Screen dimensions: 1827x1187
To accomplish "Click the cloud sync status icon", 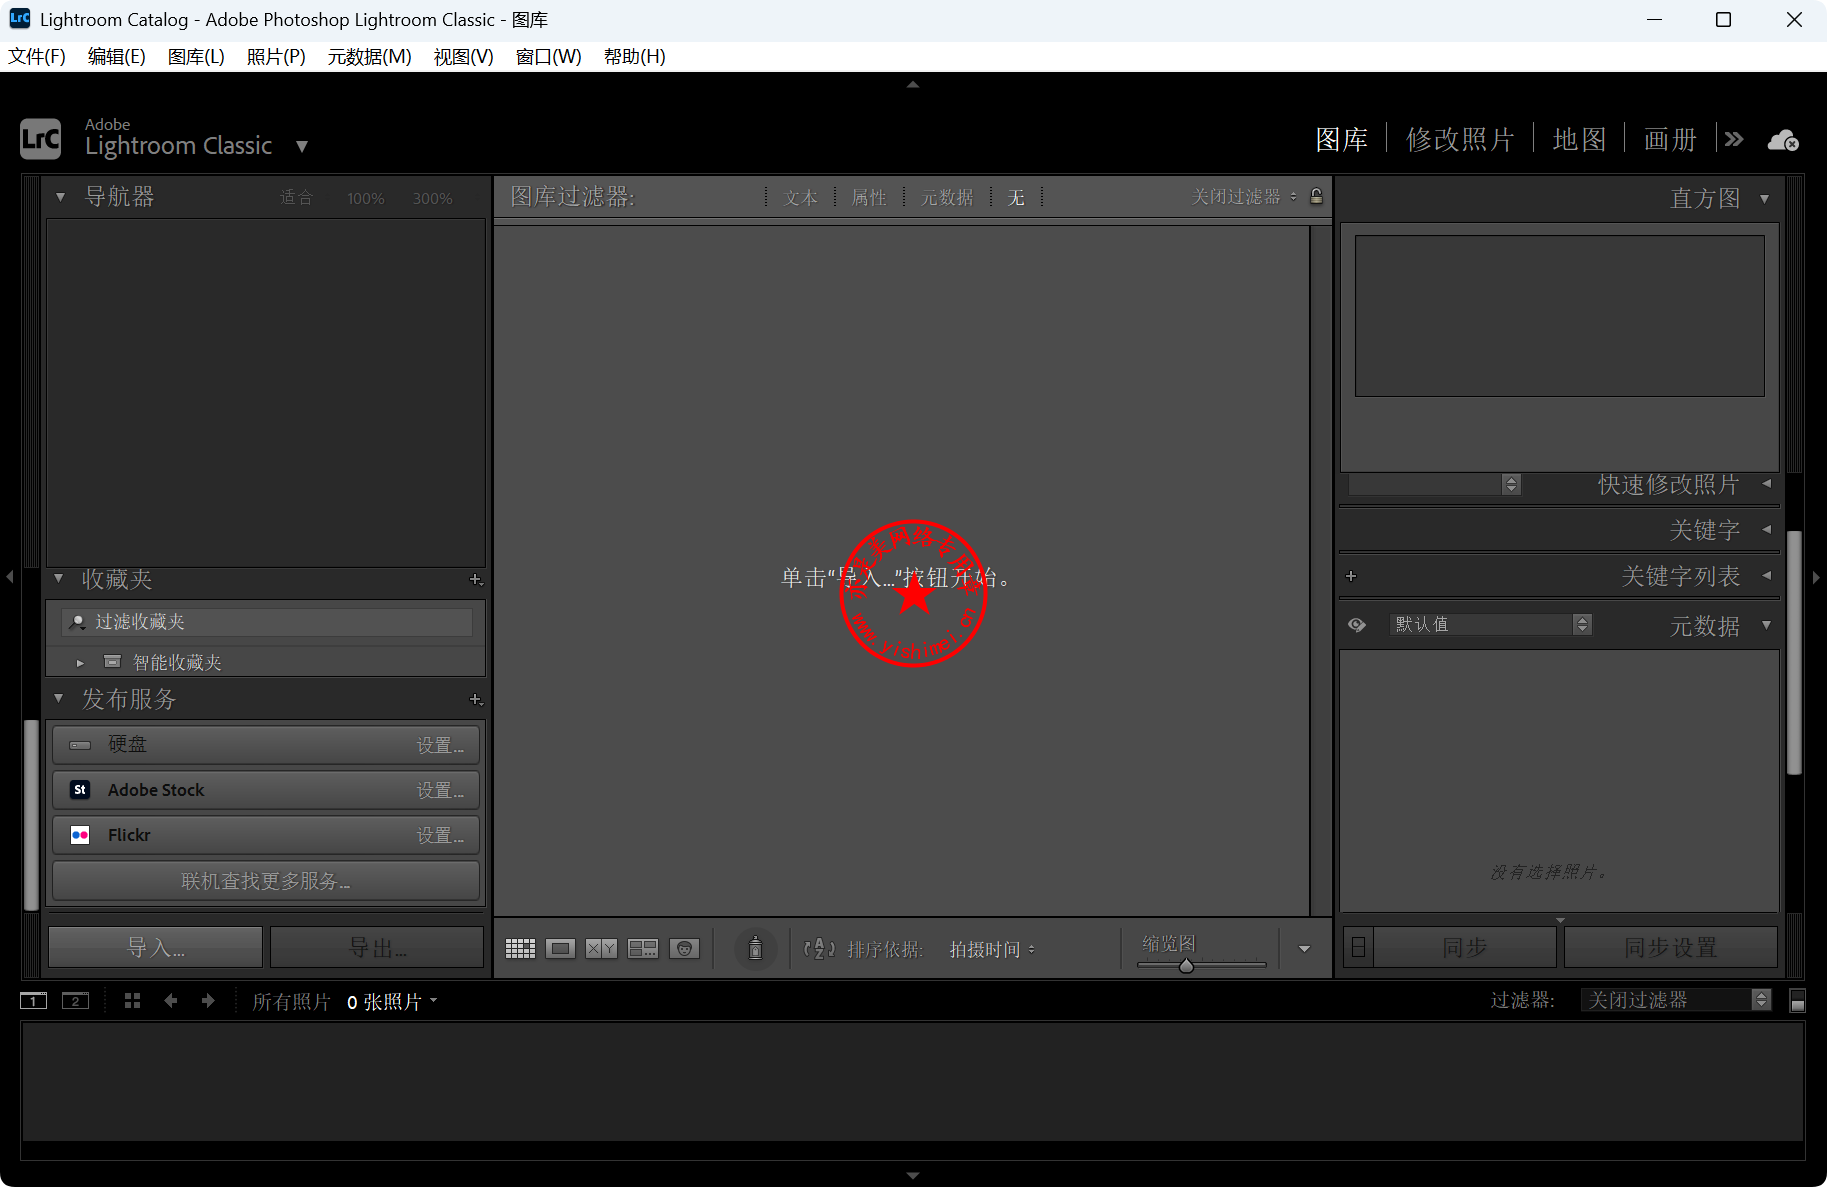I will pyautogui.click(x=1783, y=141).
